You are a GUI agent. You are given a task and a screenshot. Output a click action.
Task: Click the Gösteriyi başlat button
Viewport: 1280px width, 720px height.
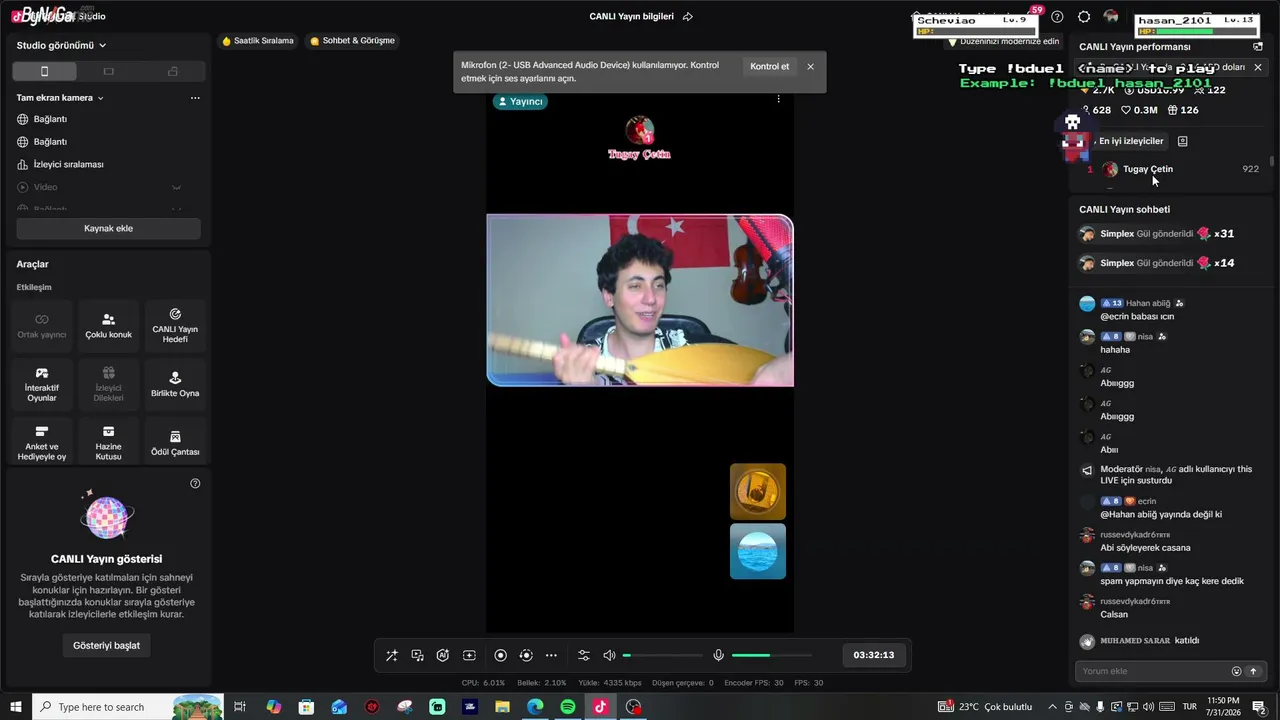point(107,645)
